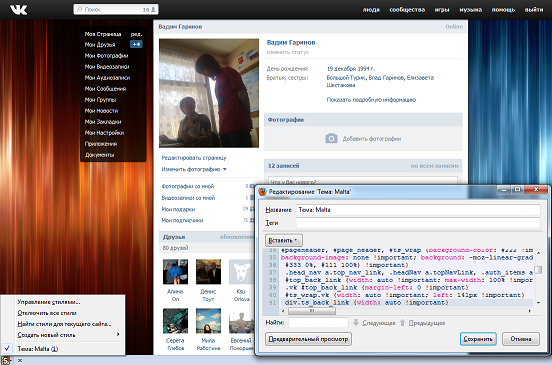Open 'Мои Фотографии' in left menu
Screen dimensions: 552x365
coord(106,56)
